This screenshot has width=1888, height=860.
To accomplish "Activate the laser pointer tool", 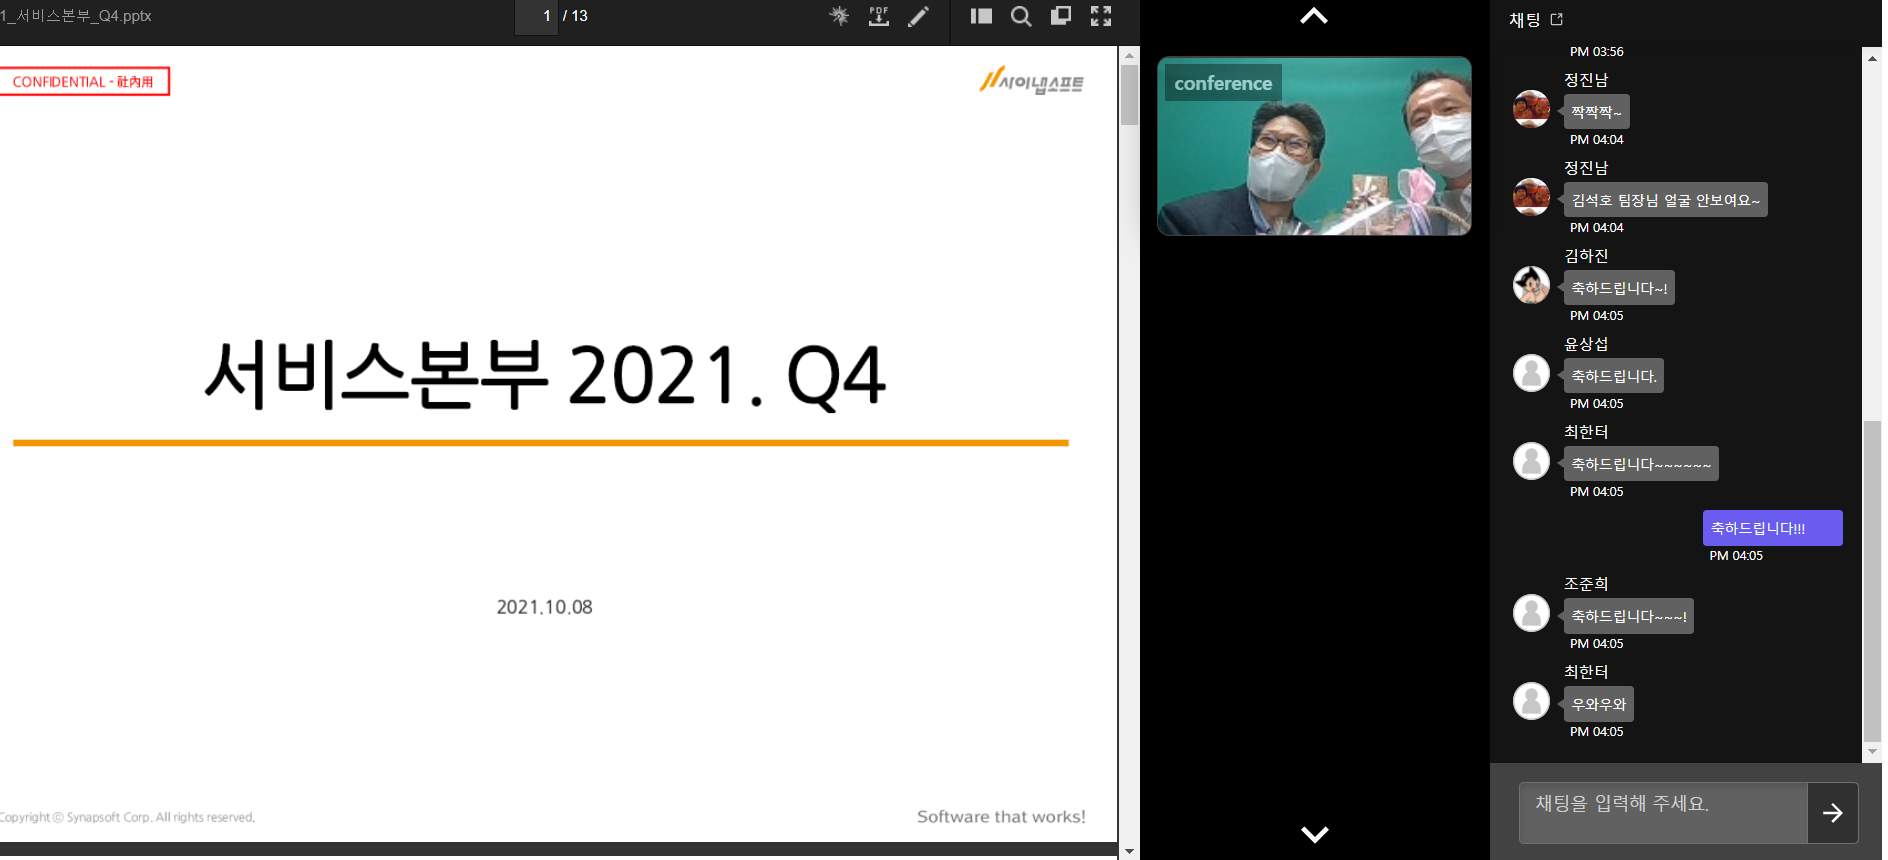I will pyautogui.click(x=839, y=16).
